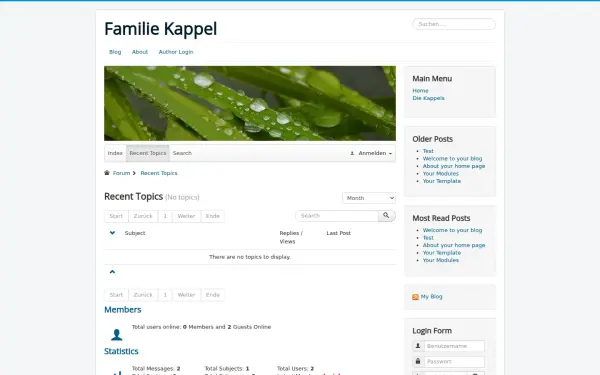
Task: Open Your Modules under Most Read Posts
Action: 440,260
